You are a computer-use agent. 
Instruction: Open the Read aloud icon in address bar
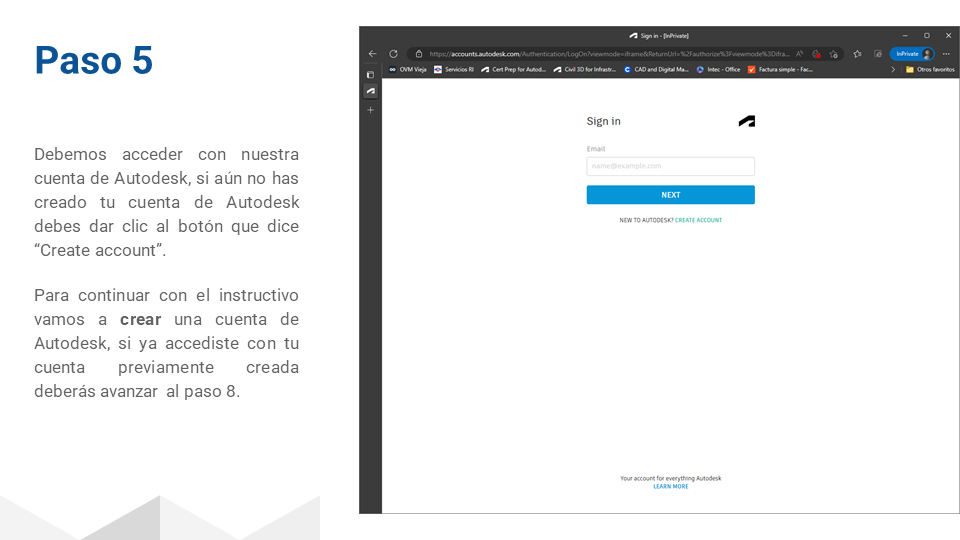click(x=800, y=54)
